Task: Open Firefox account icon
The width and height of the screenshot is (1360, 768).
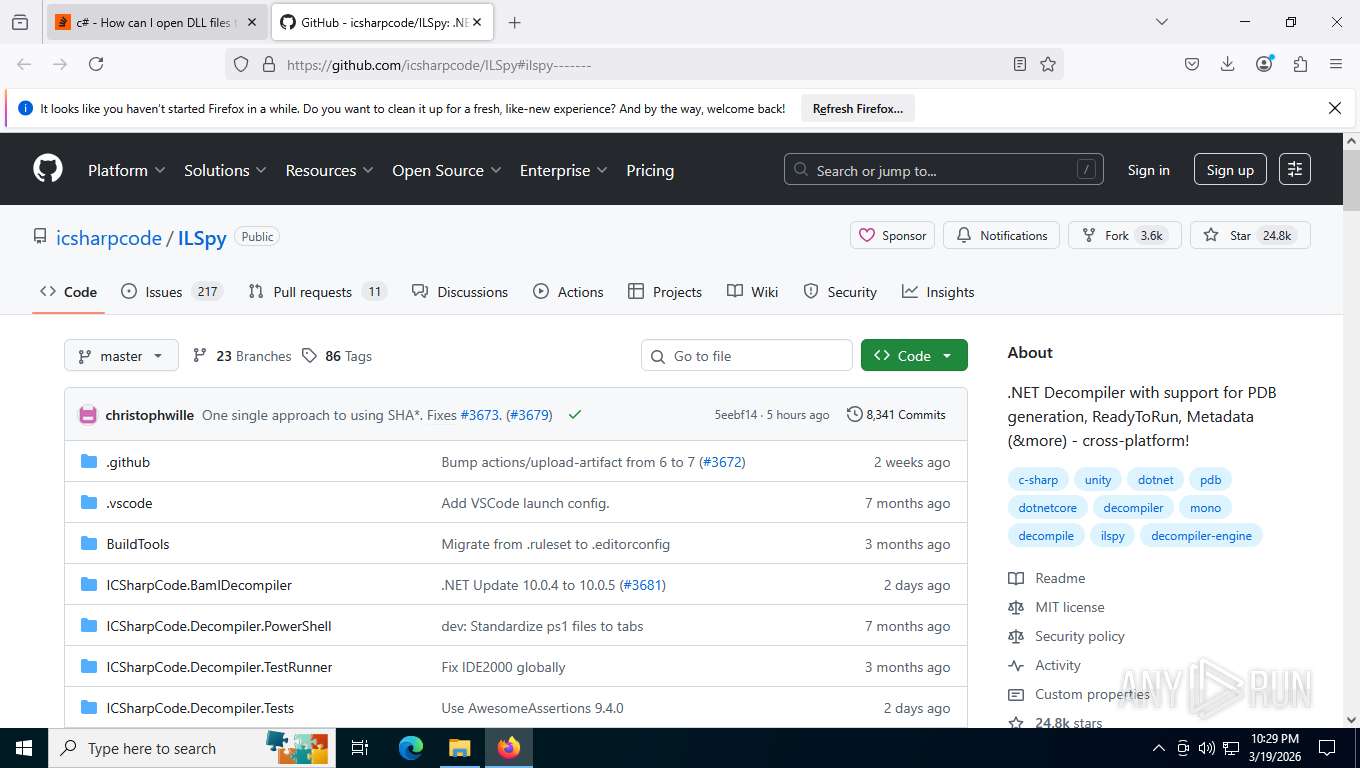Action: (x=1264, y=64)
